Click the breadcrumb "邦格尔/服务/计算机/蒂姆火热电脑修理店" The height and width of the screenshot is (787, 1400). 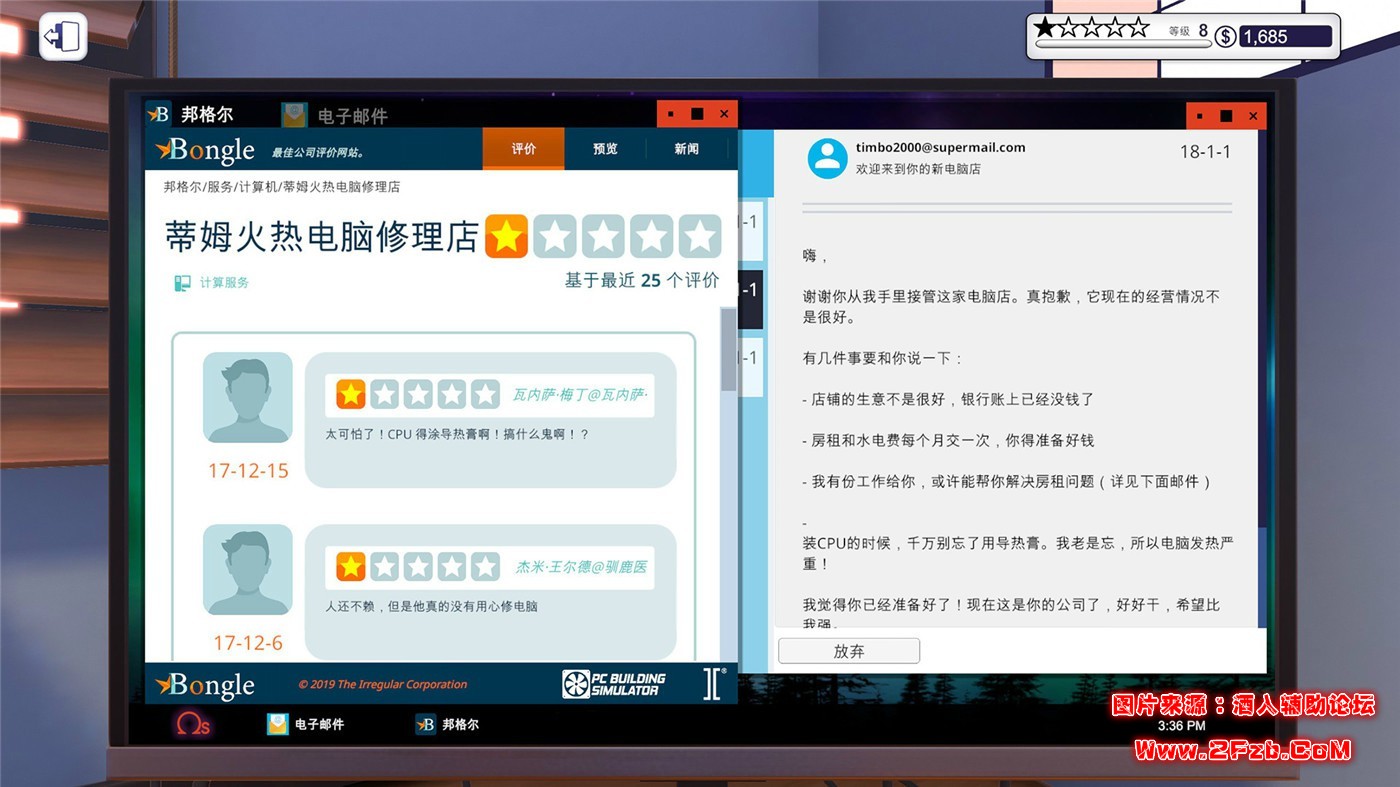point(282,187)
